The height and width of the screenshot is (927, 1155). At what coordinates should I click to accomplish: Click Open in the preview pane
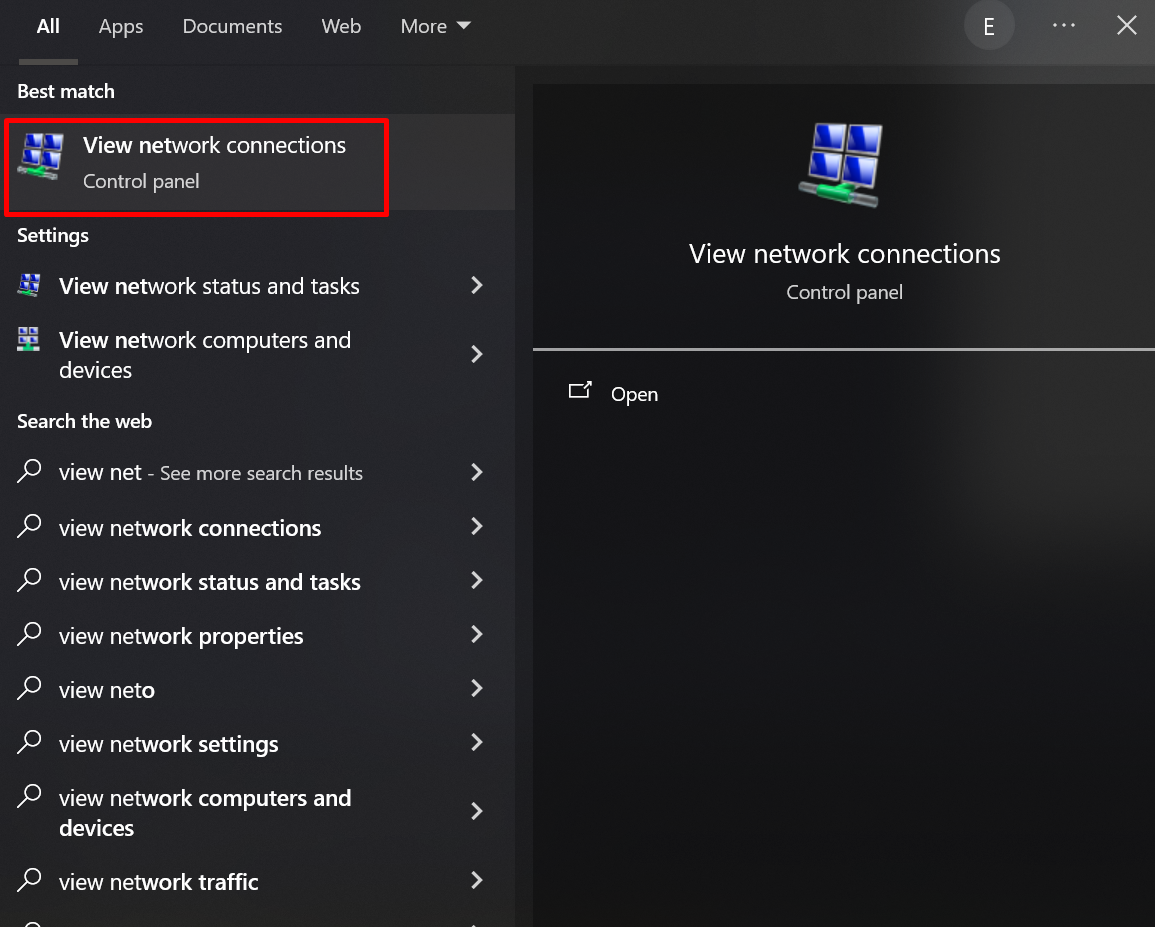634,394
